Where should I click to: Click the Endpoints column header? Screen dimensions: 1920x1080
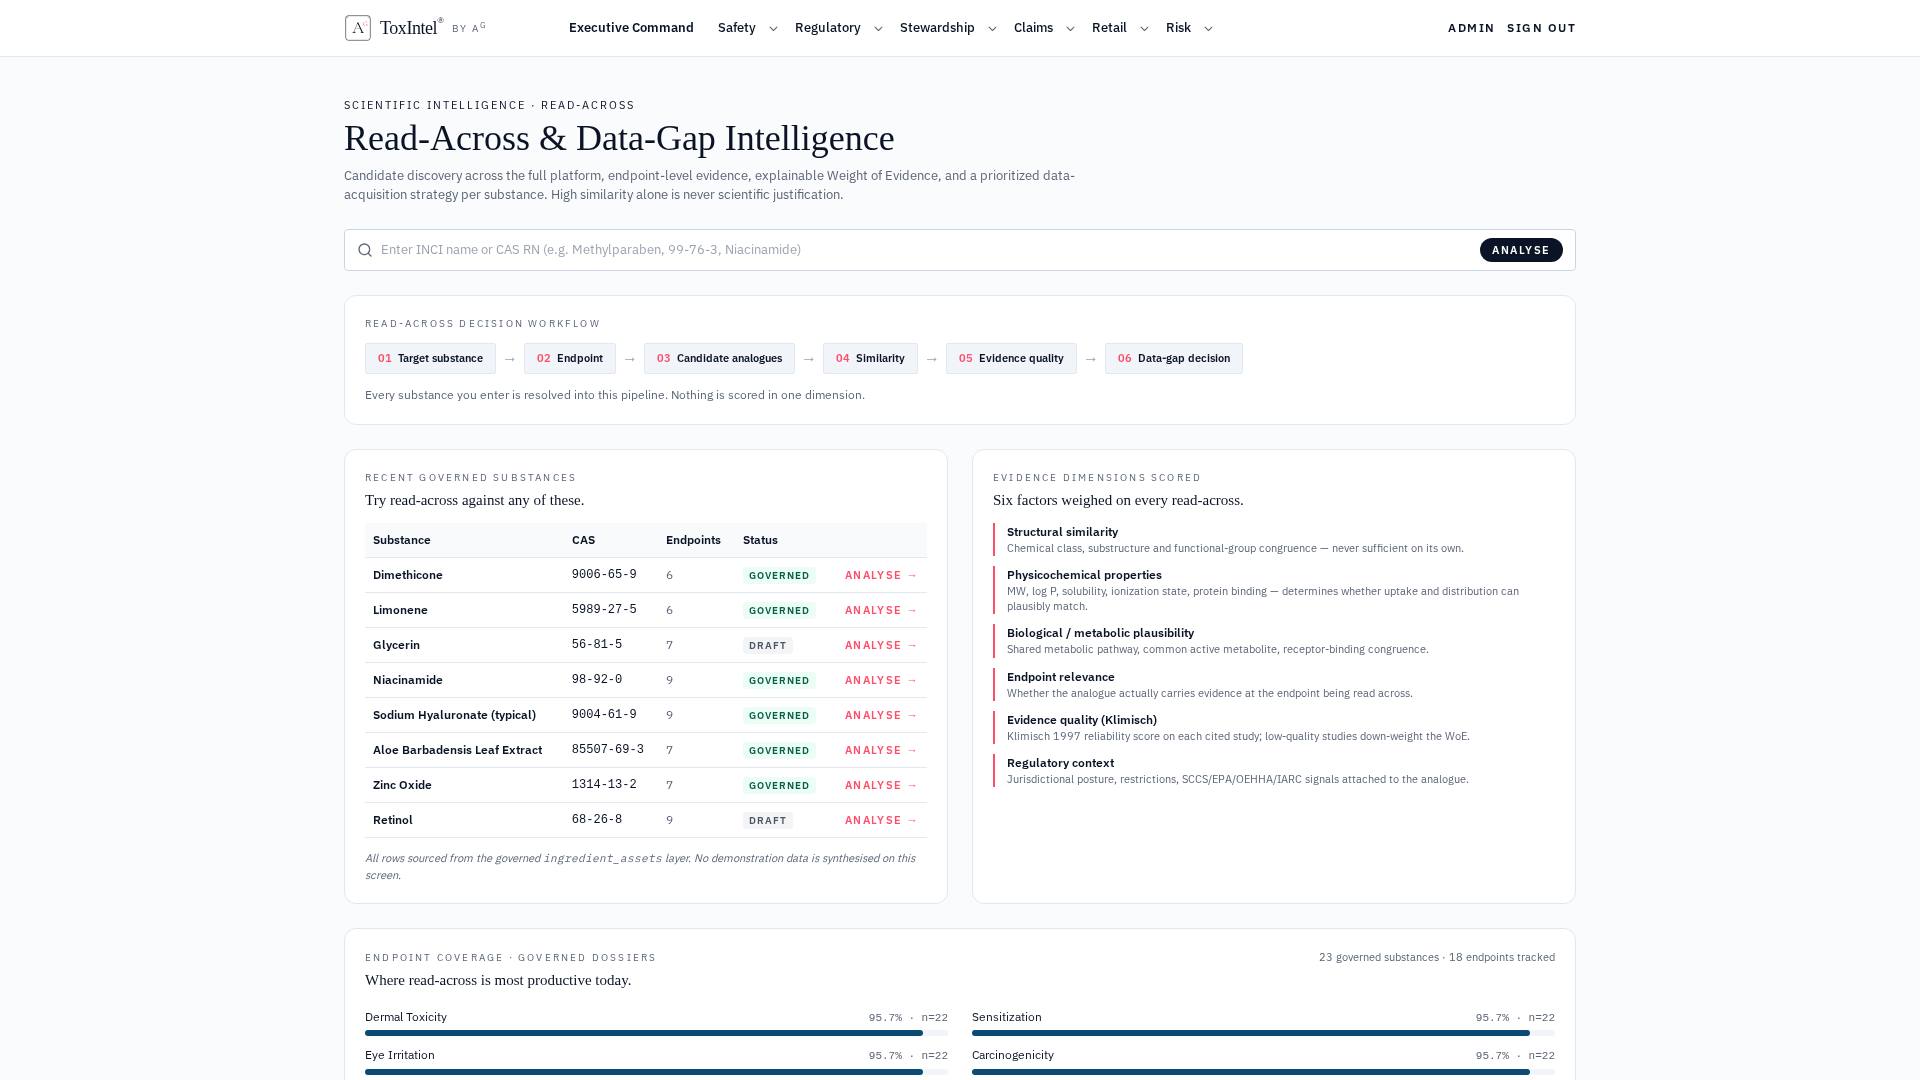pos(693,540)
